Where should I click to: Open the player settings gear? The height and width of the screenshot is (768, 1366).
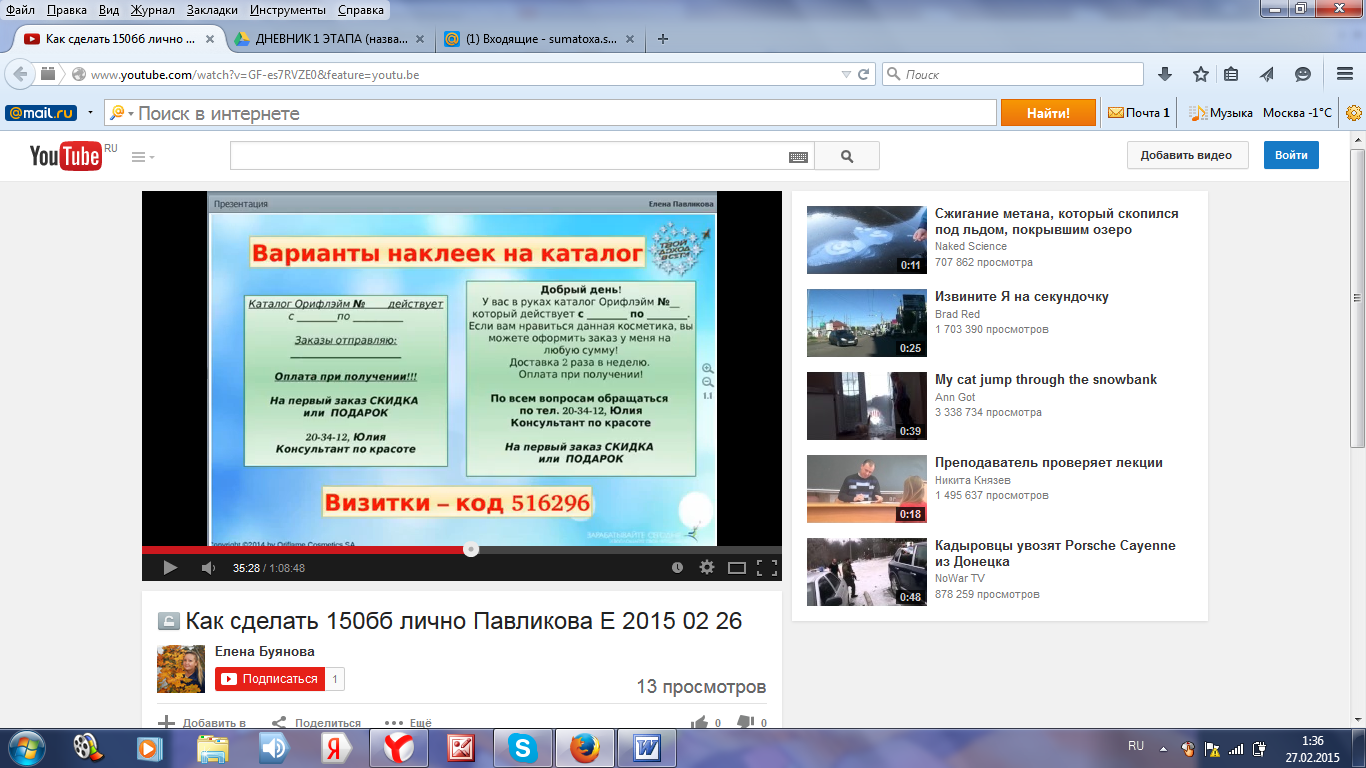pos(707,567)
